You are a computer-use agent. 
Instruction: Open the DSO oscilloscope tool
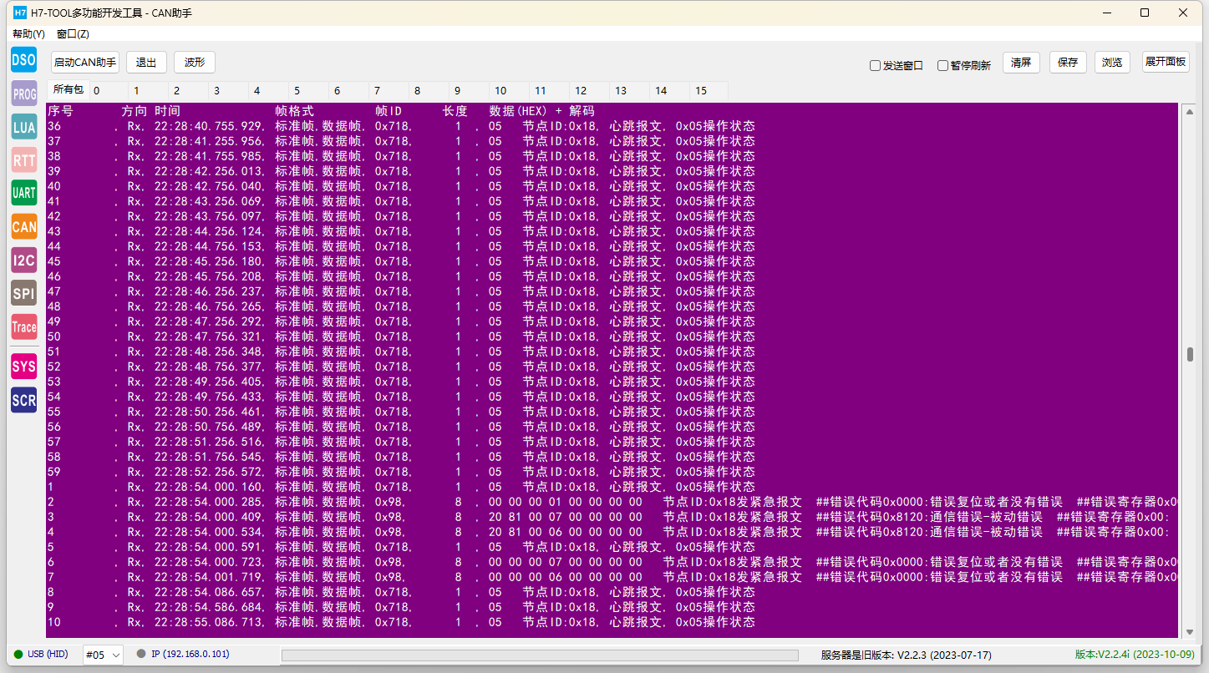(x=24, y=60)
